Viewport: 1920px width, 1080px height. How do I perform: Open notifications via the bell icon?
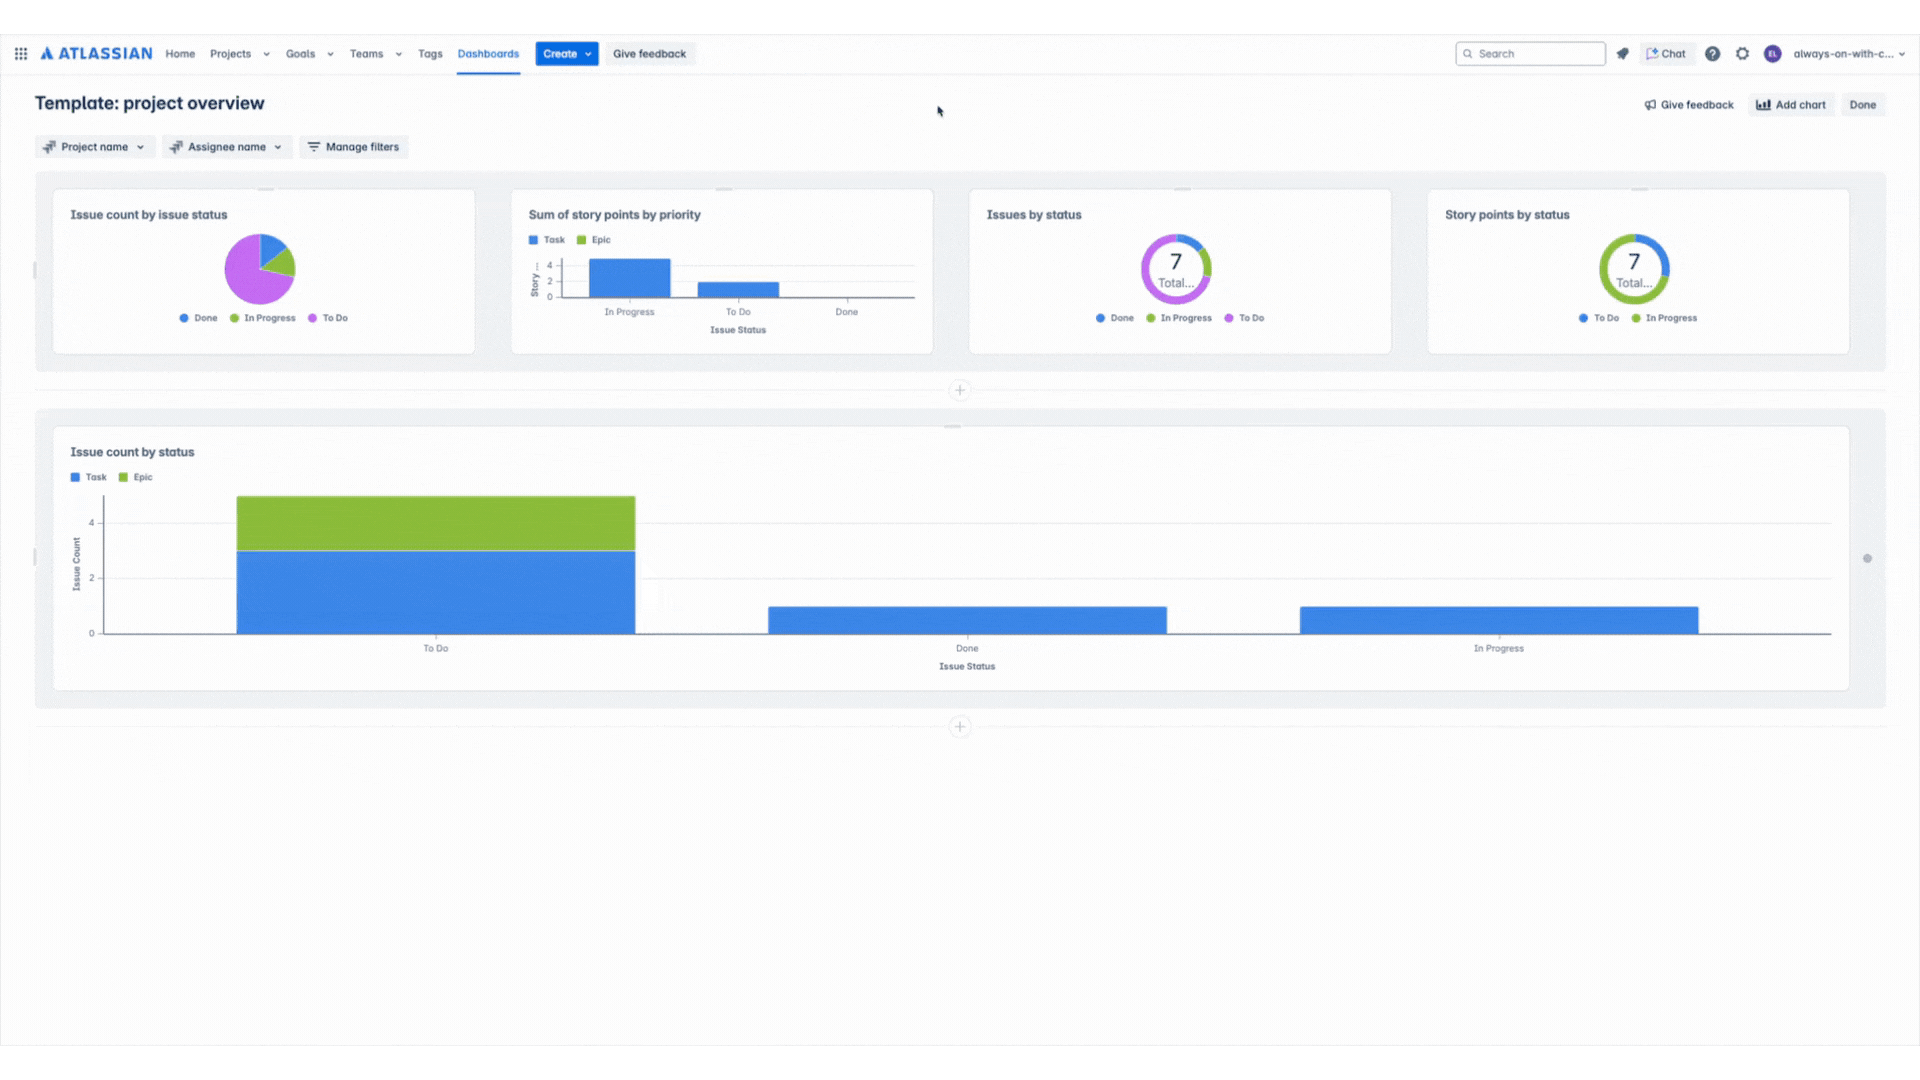[1622, 54]
